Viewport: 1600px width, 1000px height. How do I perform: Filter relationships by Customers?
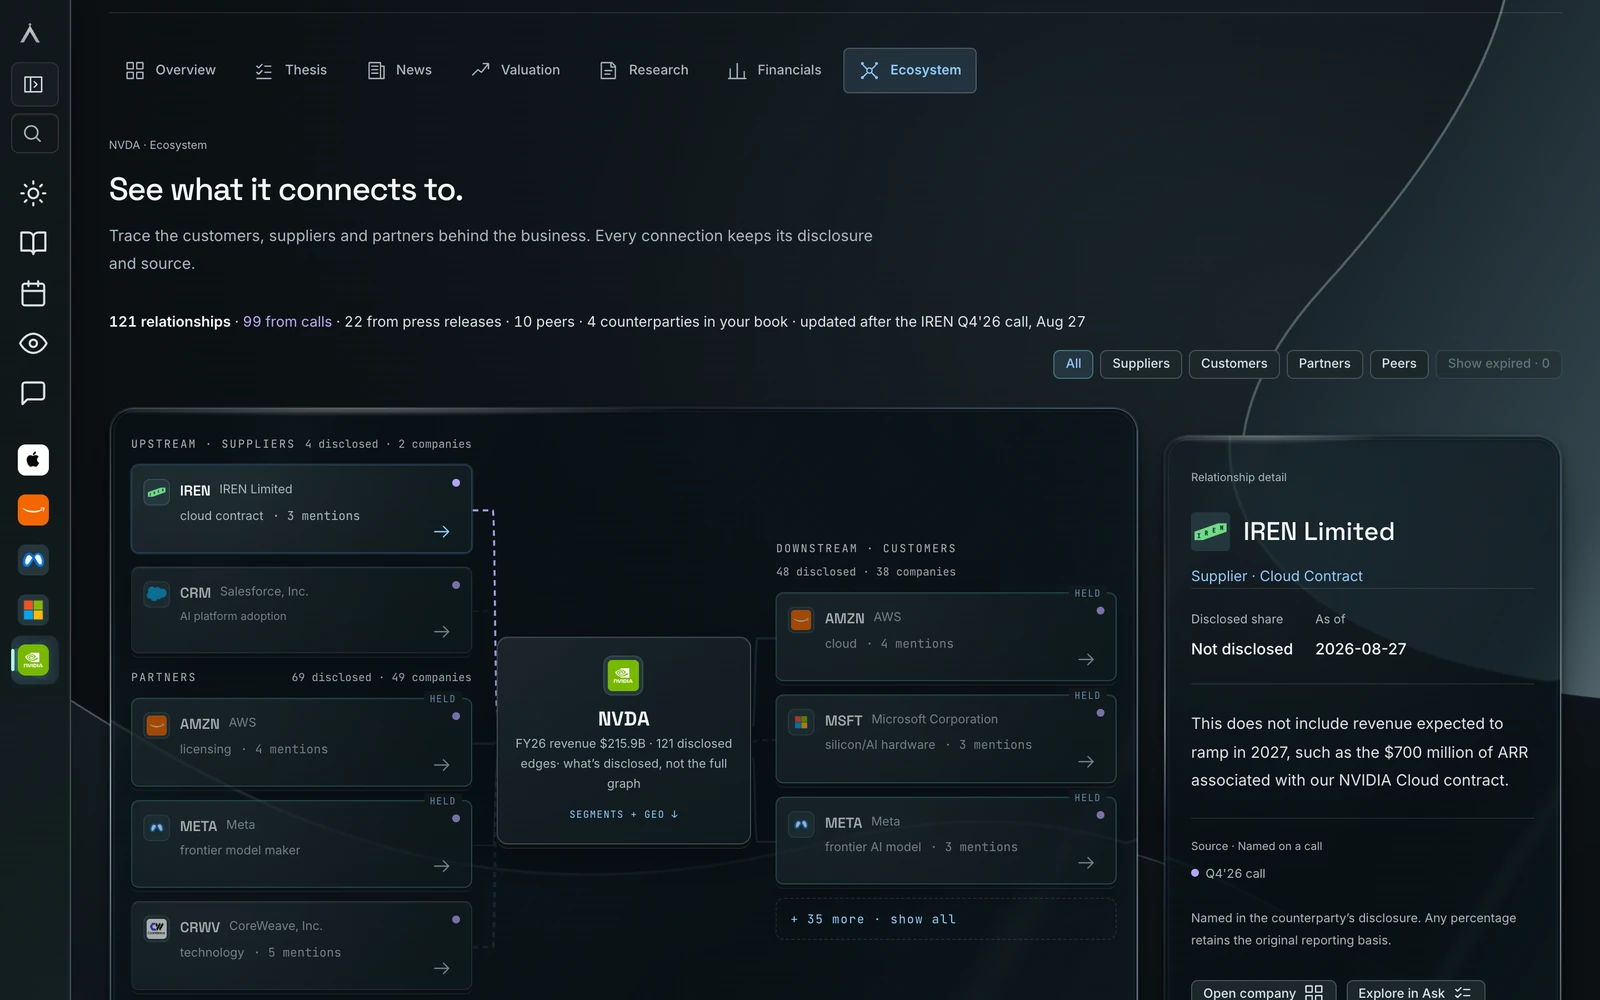(x=1234, y=364)
